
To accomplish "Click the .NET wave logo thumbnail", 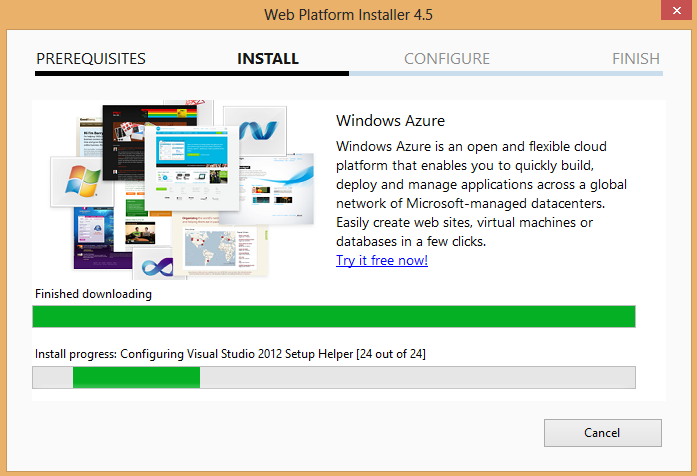I will click(x=255, y=131).
